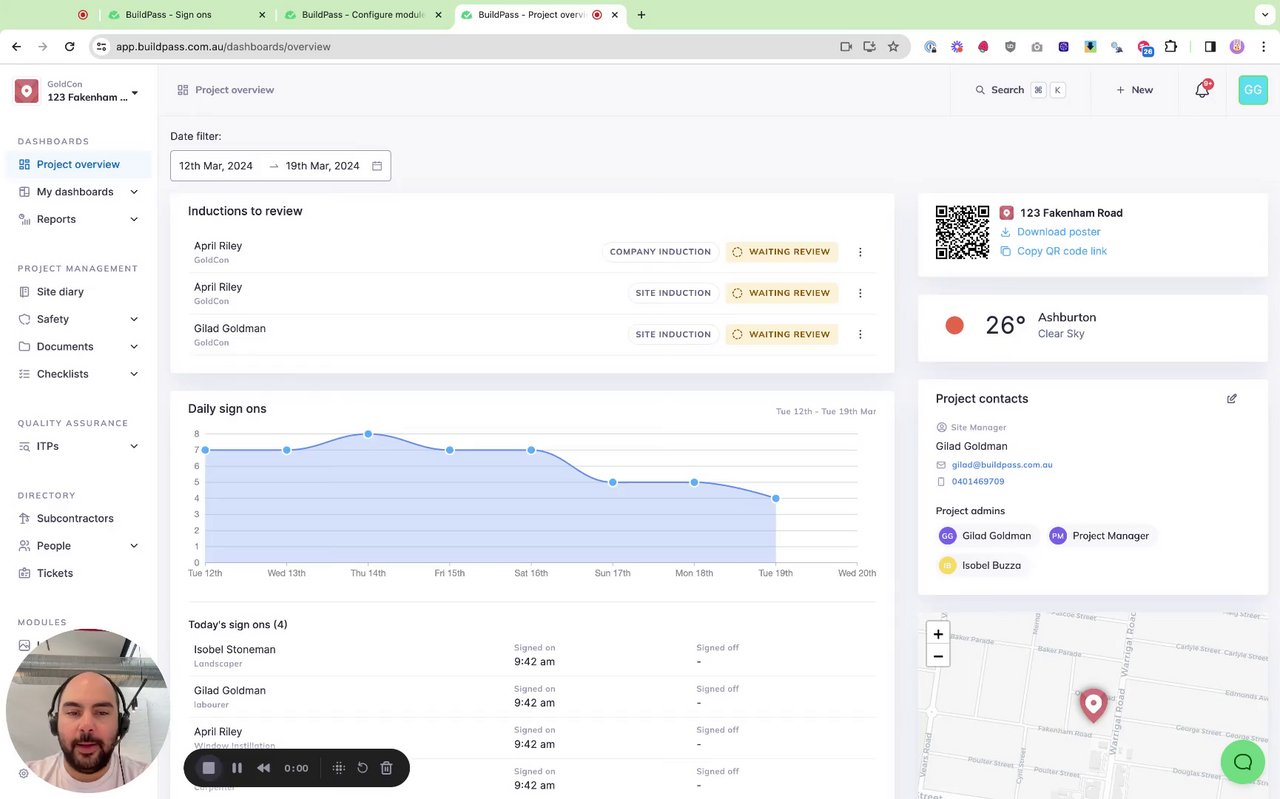Screen dimensions: 1280x799
Task: Click Waiting Review badge for Gilad Goldman
Action: [782, 334]
